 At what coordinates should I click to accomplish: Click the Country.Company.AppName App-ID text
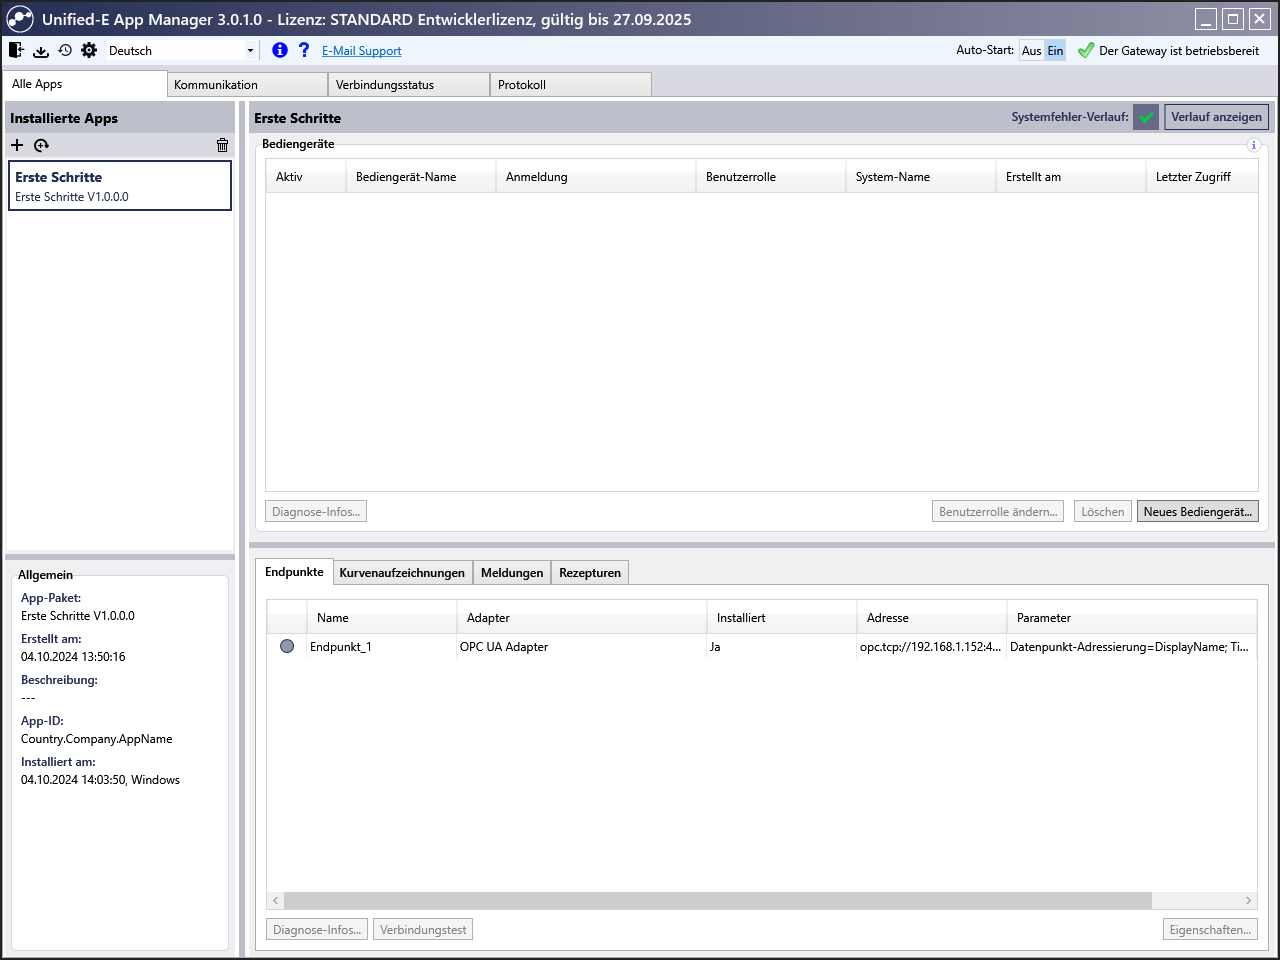click(96, 739)
